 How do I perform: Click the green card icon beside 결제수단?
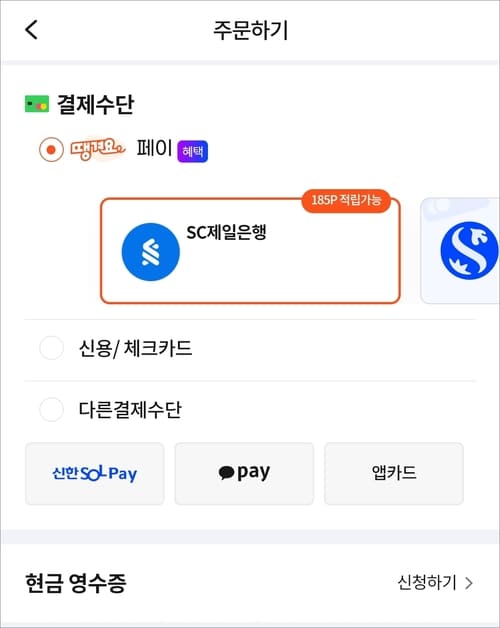[37, 104]
